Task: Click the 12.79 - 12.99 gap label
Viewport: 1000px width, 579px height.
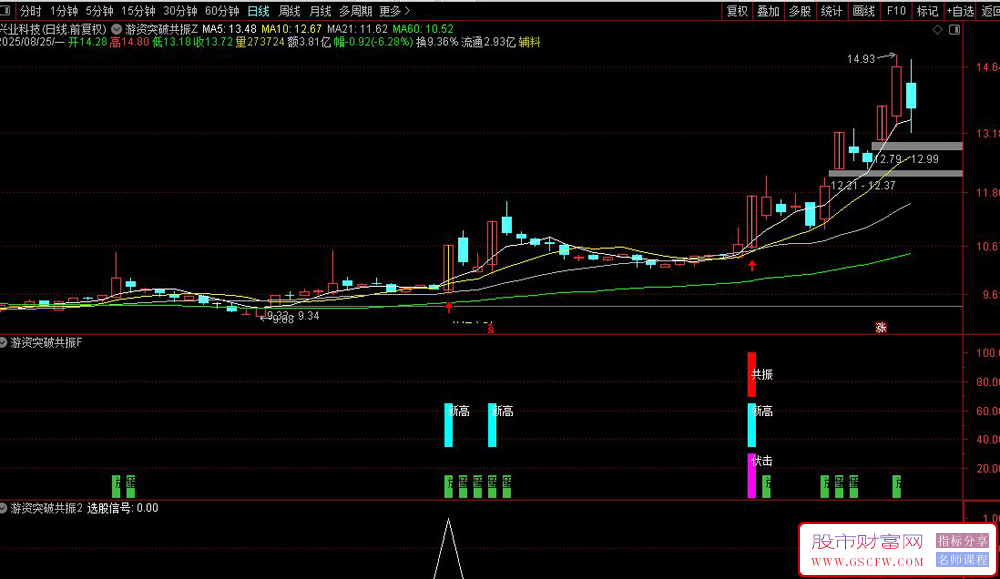Action: coord(906,159)
